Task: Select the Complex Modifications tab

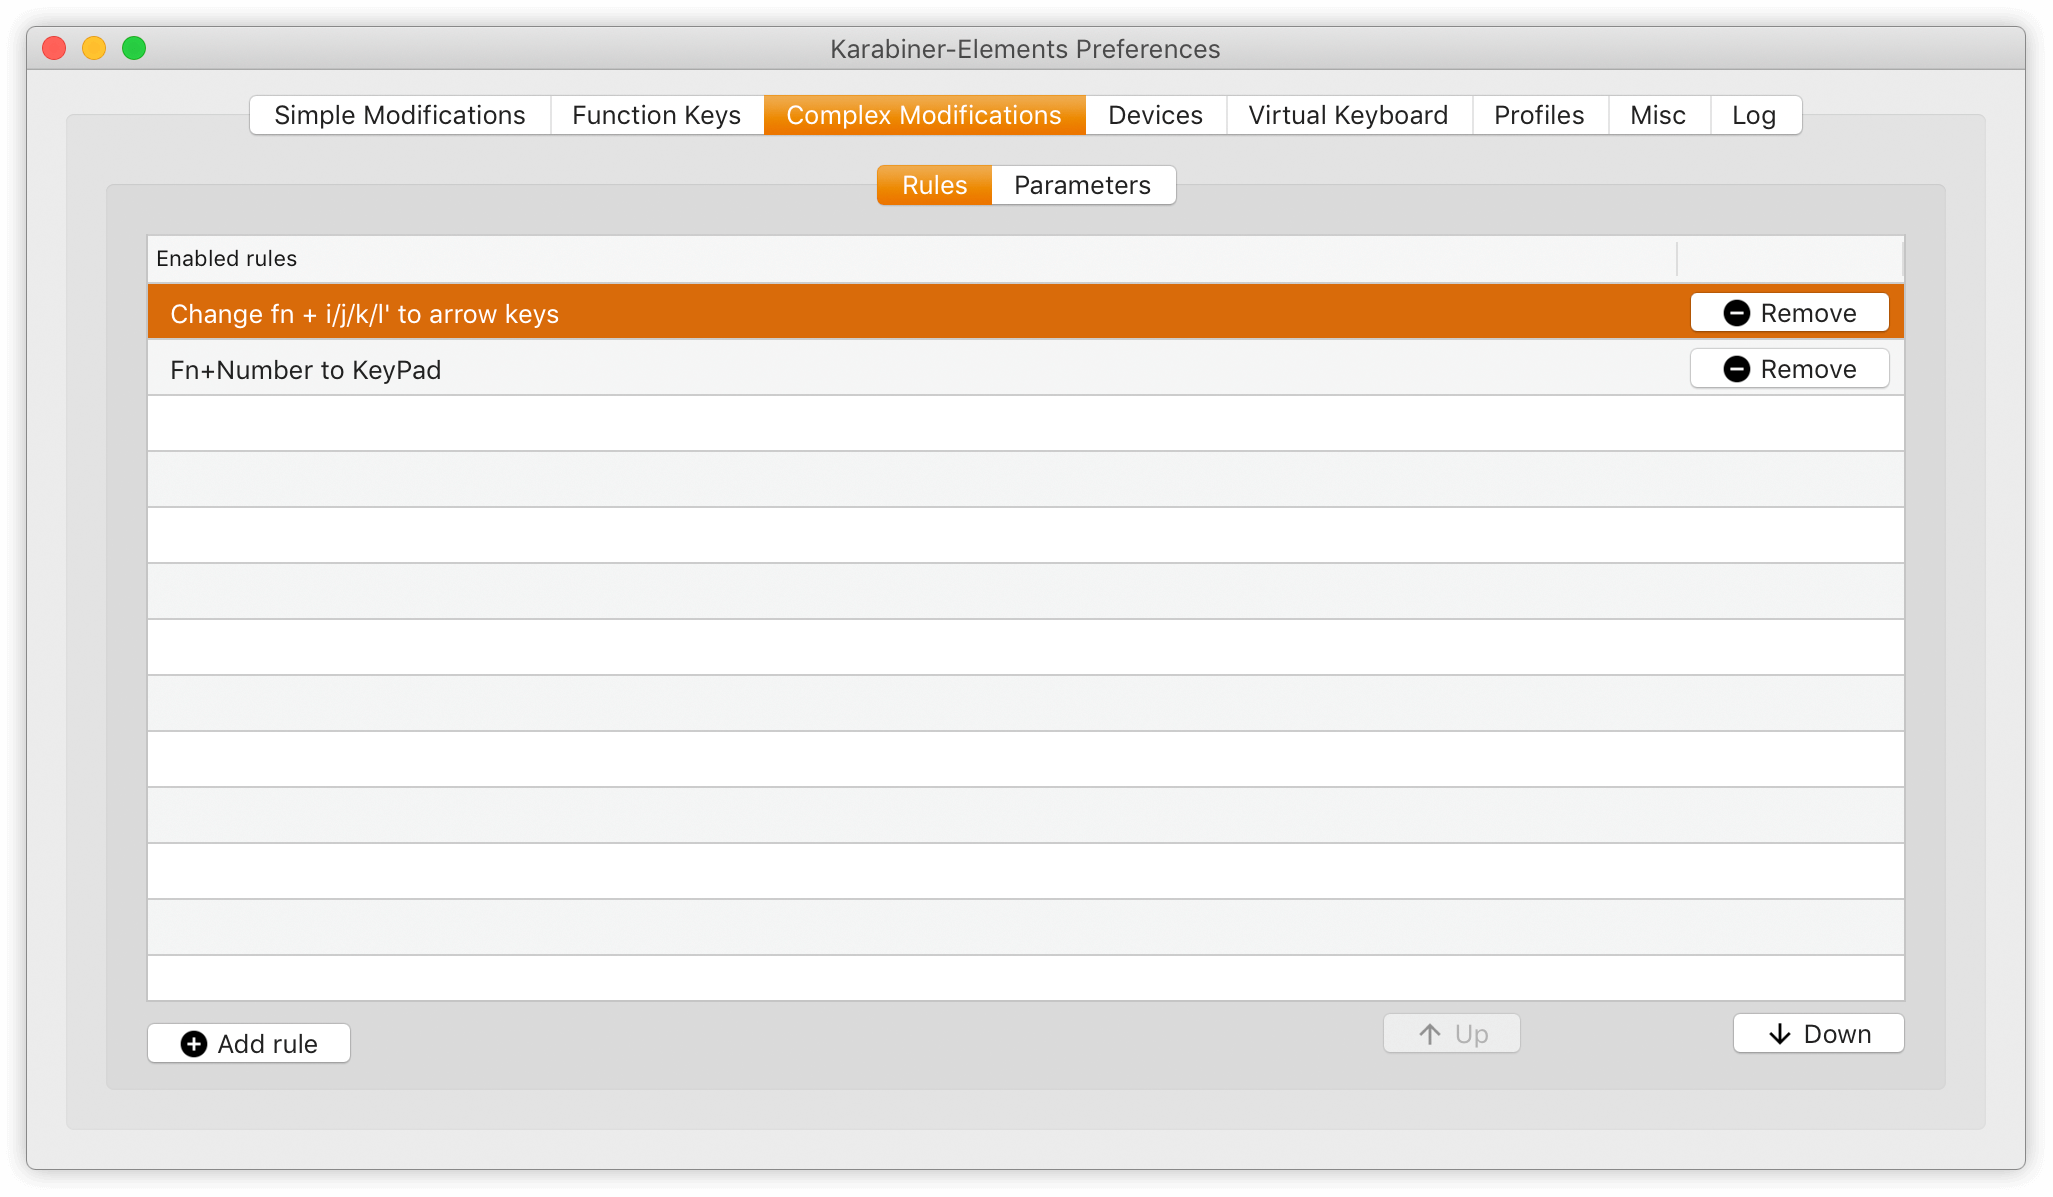Action: [x=924, y=115]
